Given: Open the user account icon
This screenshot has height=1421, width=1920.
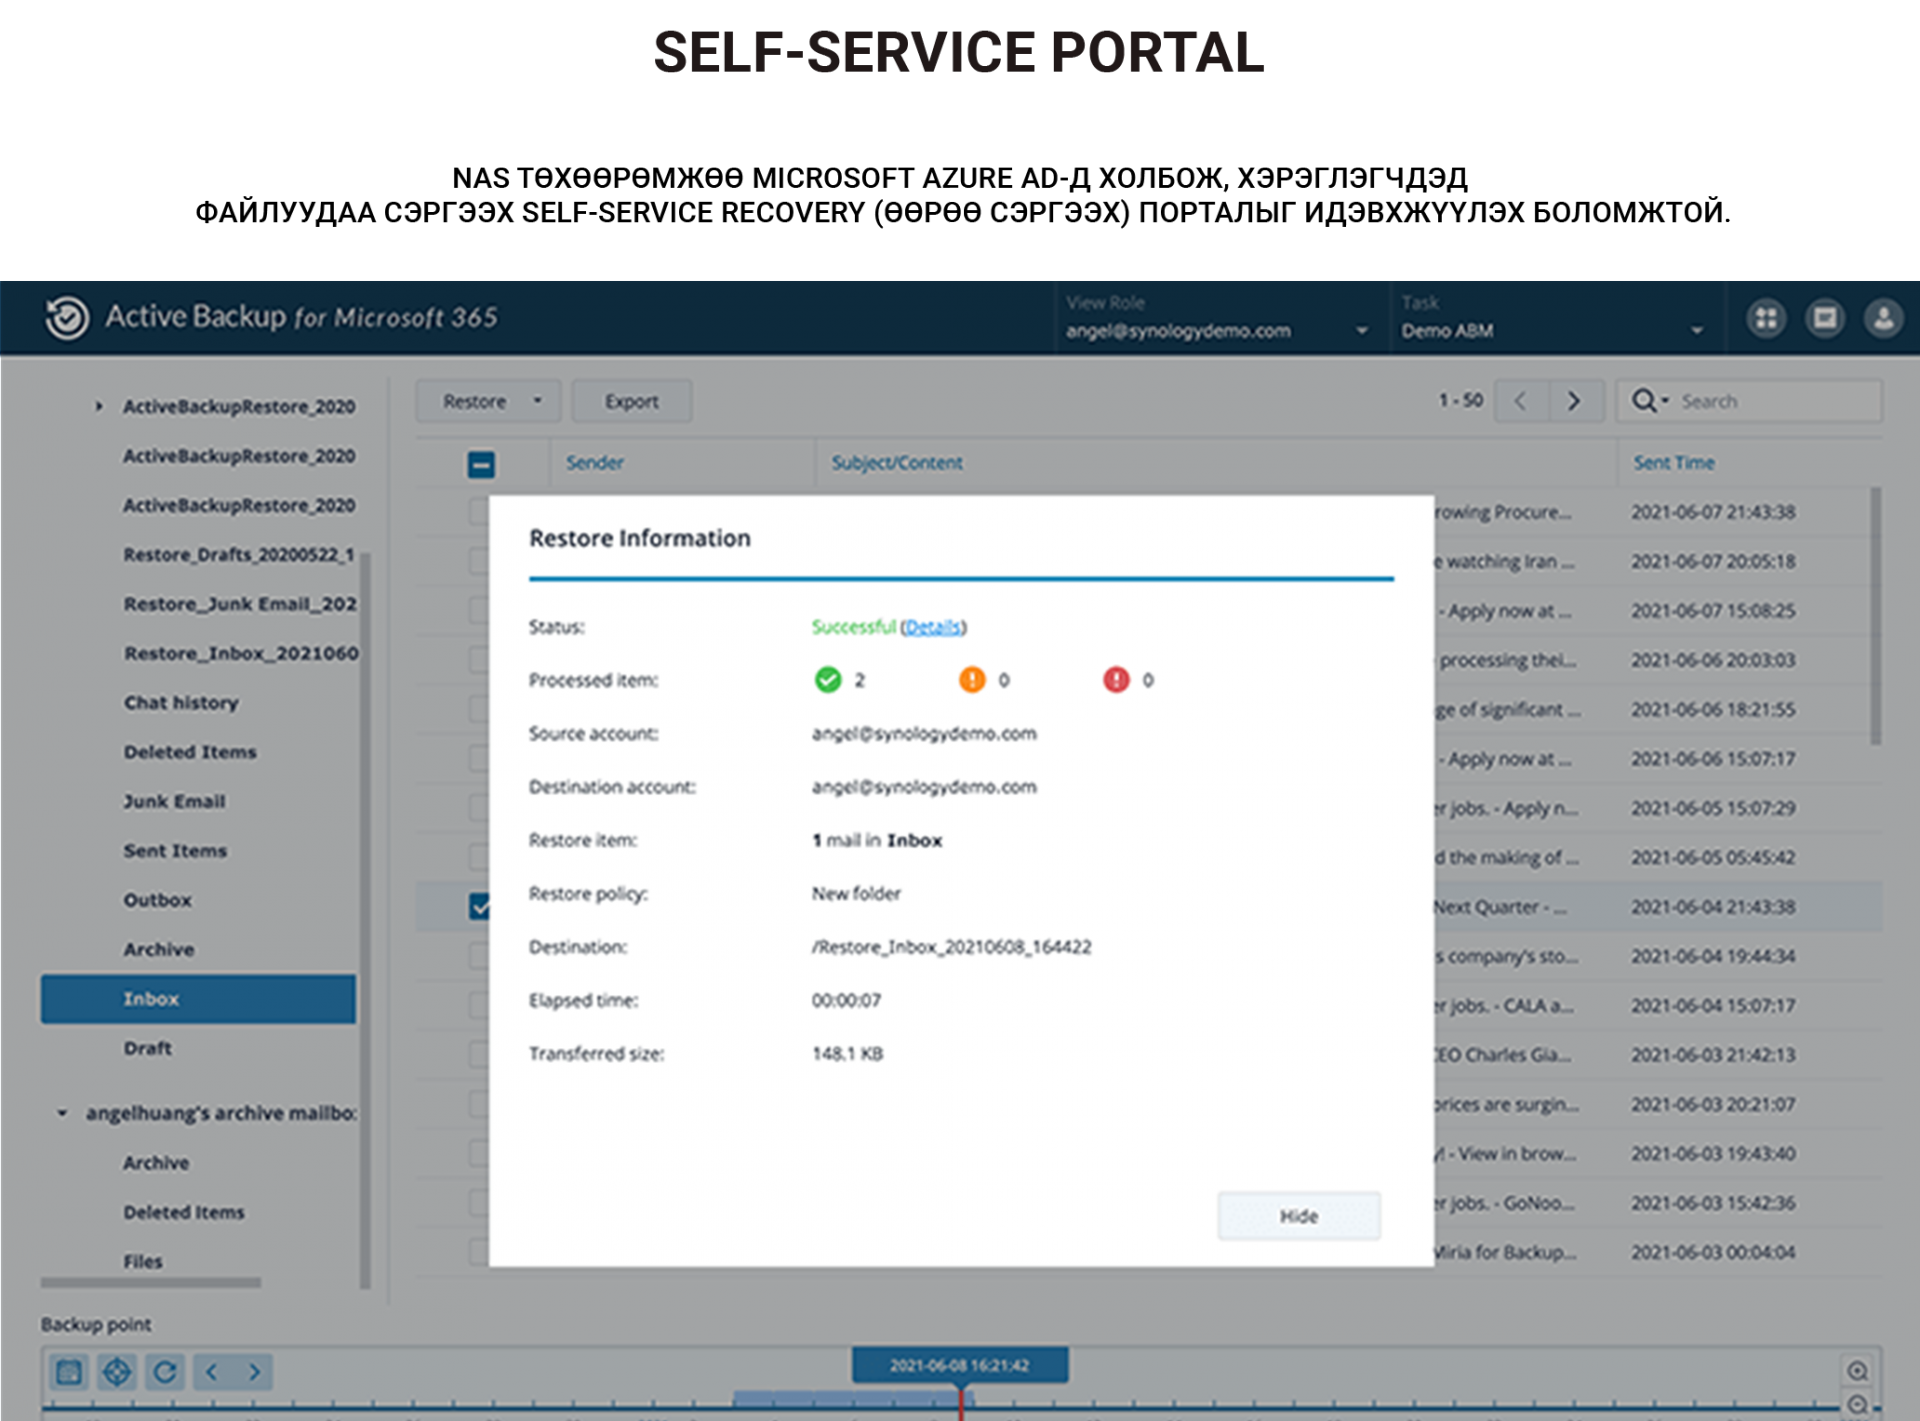Looking at the screenshot, I should [1883, 318].
